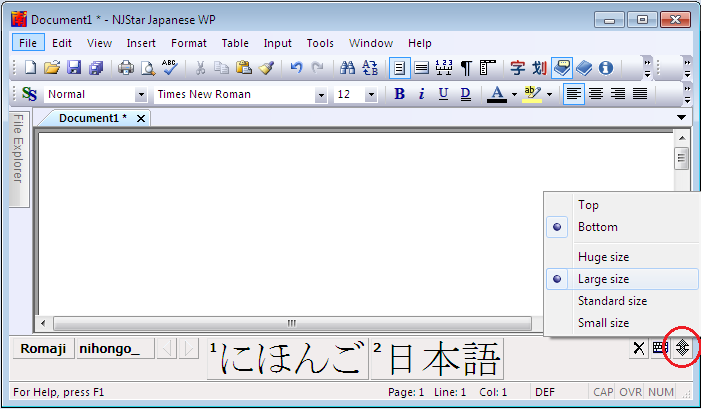This screenshot has width=701, height=409.
Task: Select the Format Painter brush icon
Action: coord(266,68)
